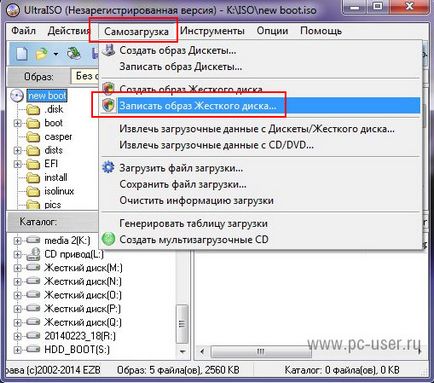The height and width of the screenshot is (383, 434).
Task: Select the .disk folder in tree
Action: [54, 109]
